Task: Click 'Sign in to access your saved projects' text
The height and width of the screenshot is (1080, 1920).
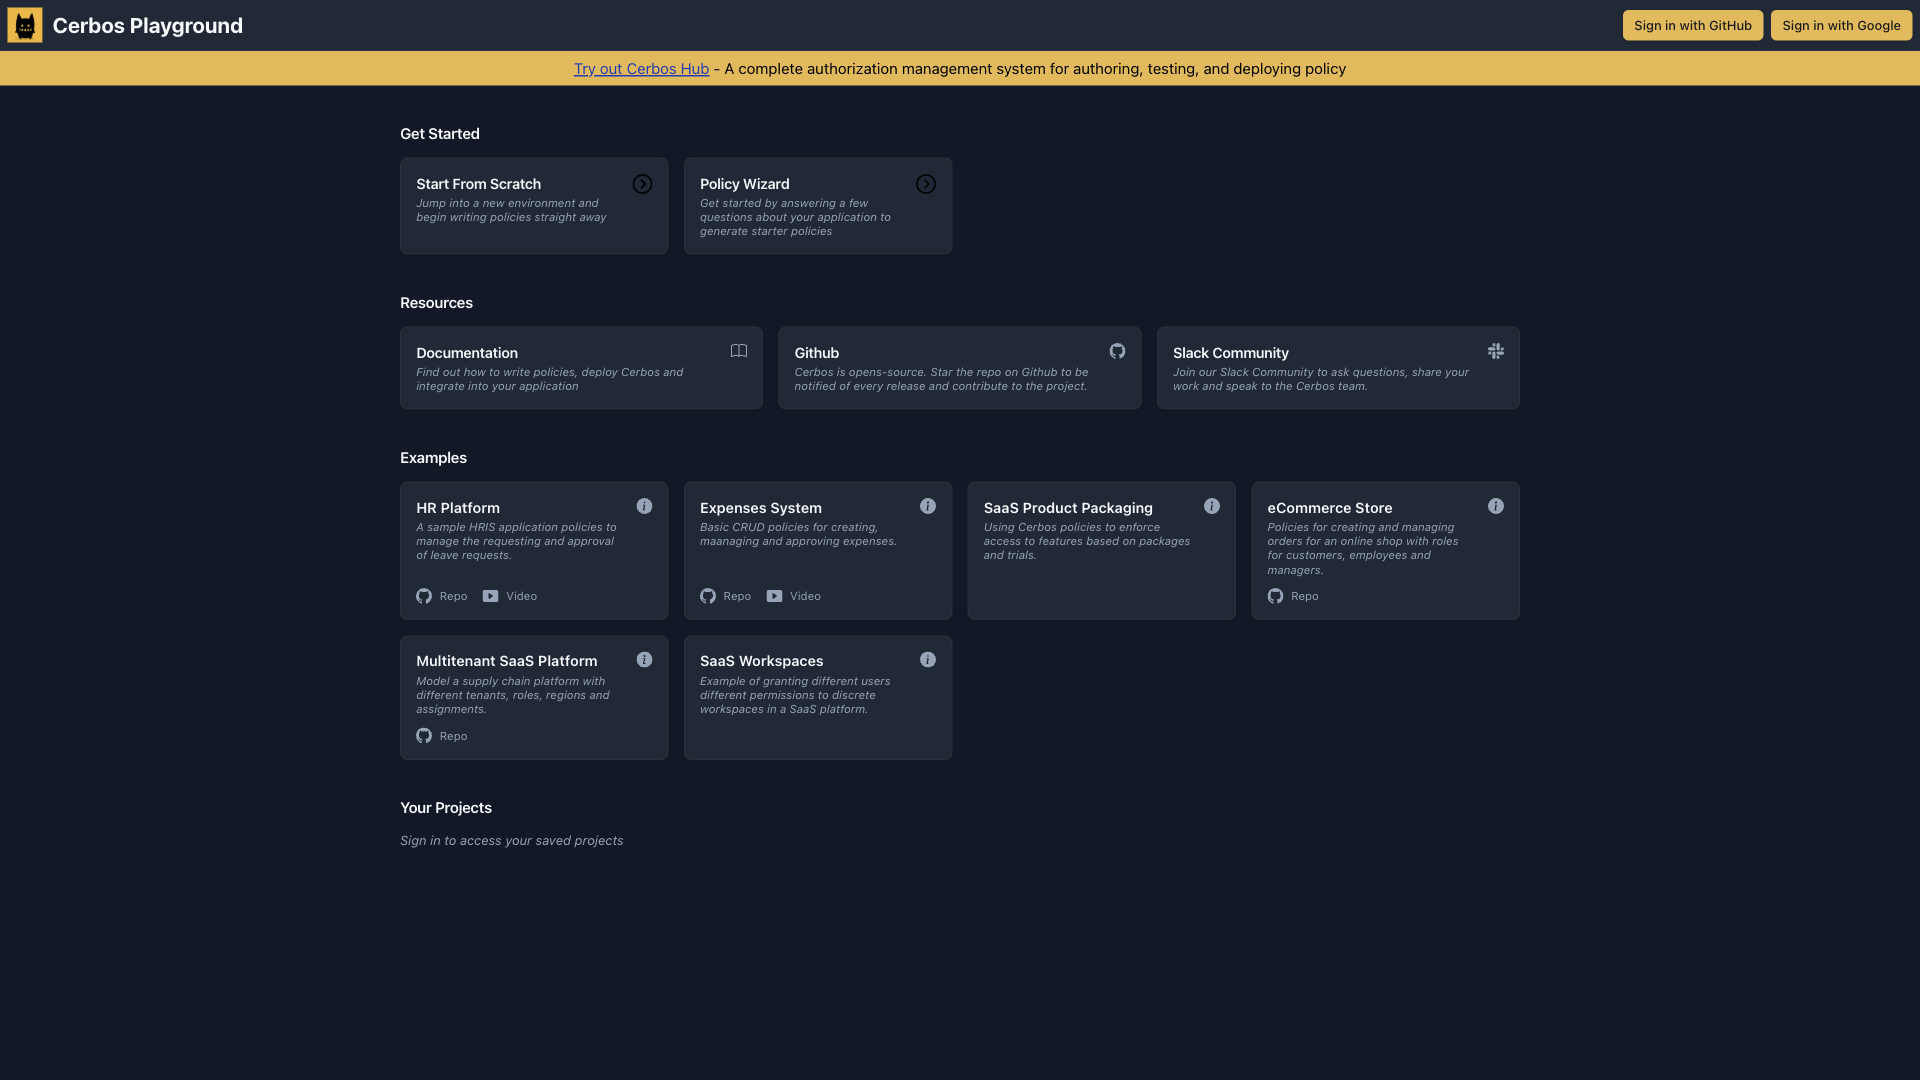Action: [x=512, y=841]
